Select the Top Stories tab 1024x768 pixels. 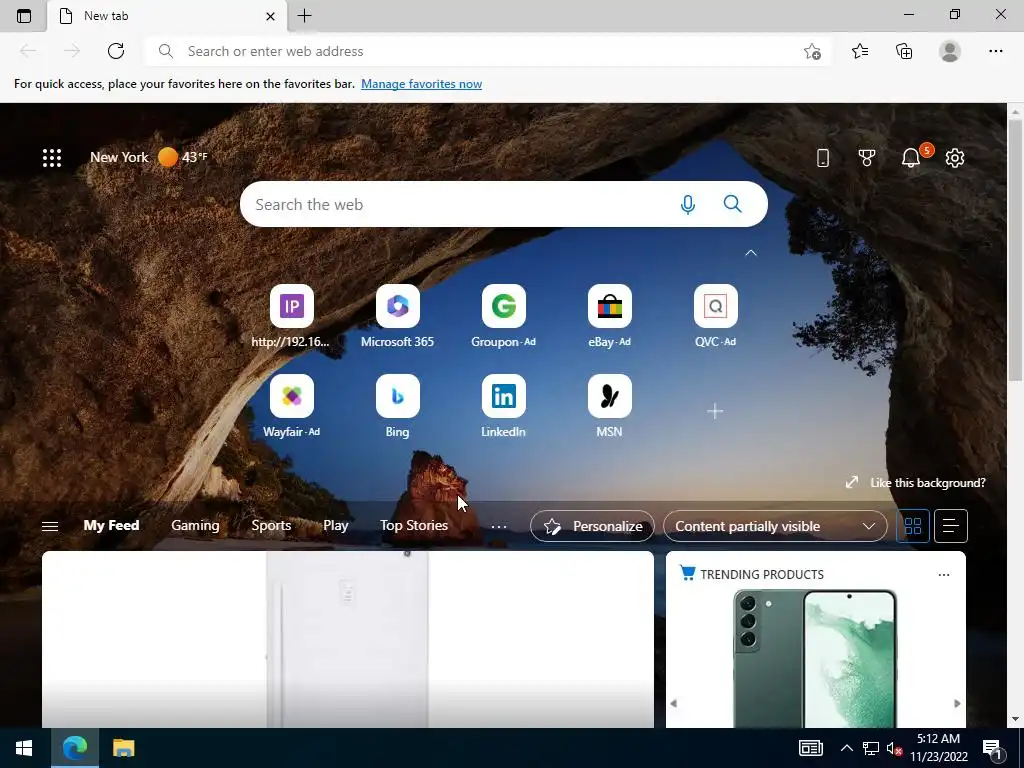point(414,525)
